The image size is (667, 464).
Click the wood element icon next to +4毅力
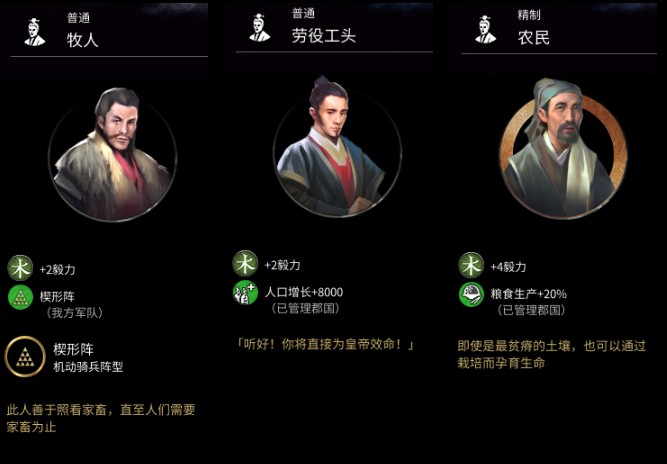coord(471,265)
